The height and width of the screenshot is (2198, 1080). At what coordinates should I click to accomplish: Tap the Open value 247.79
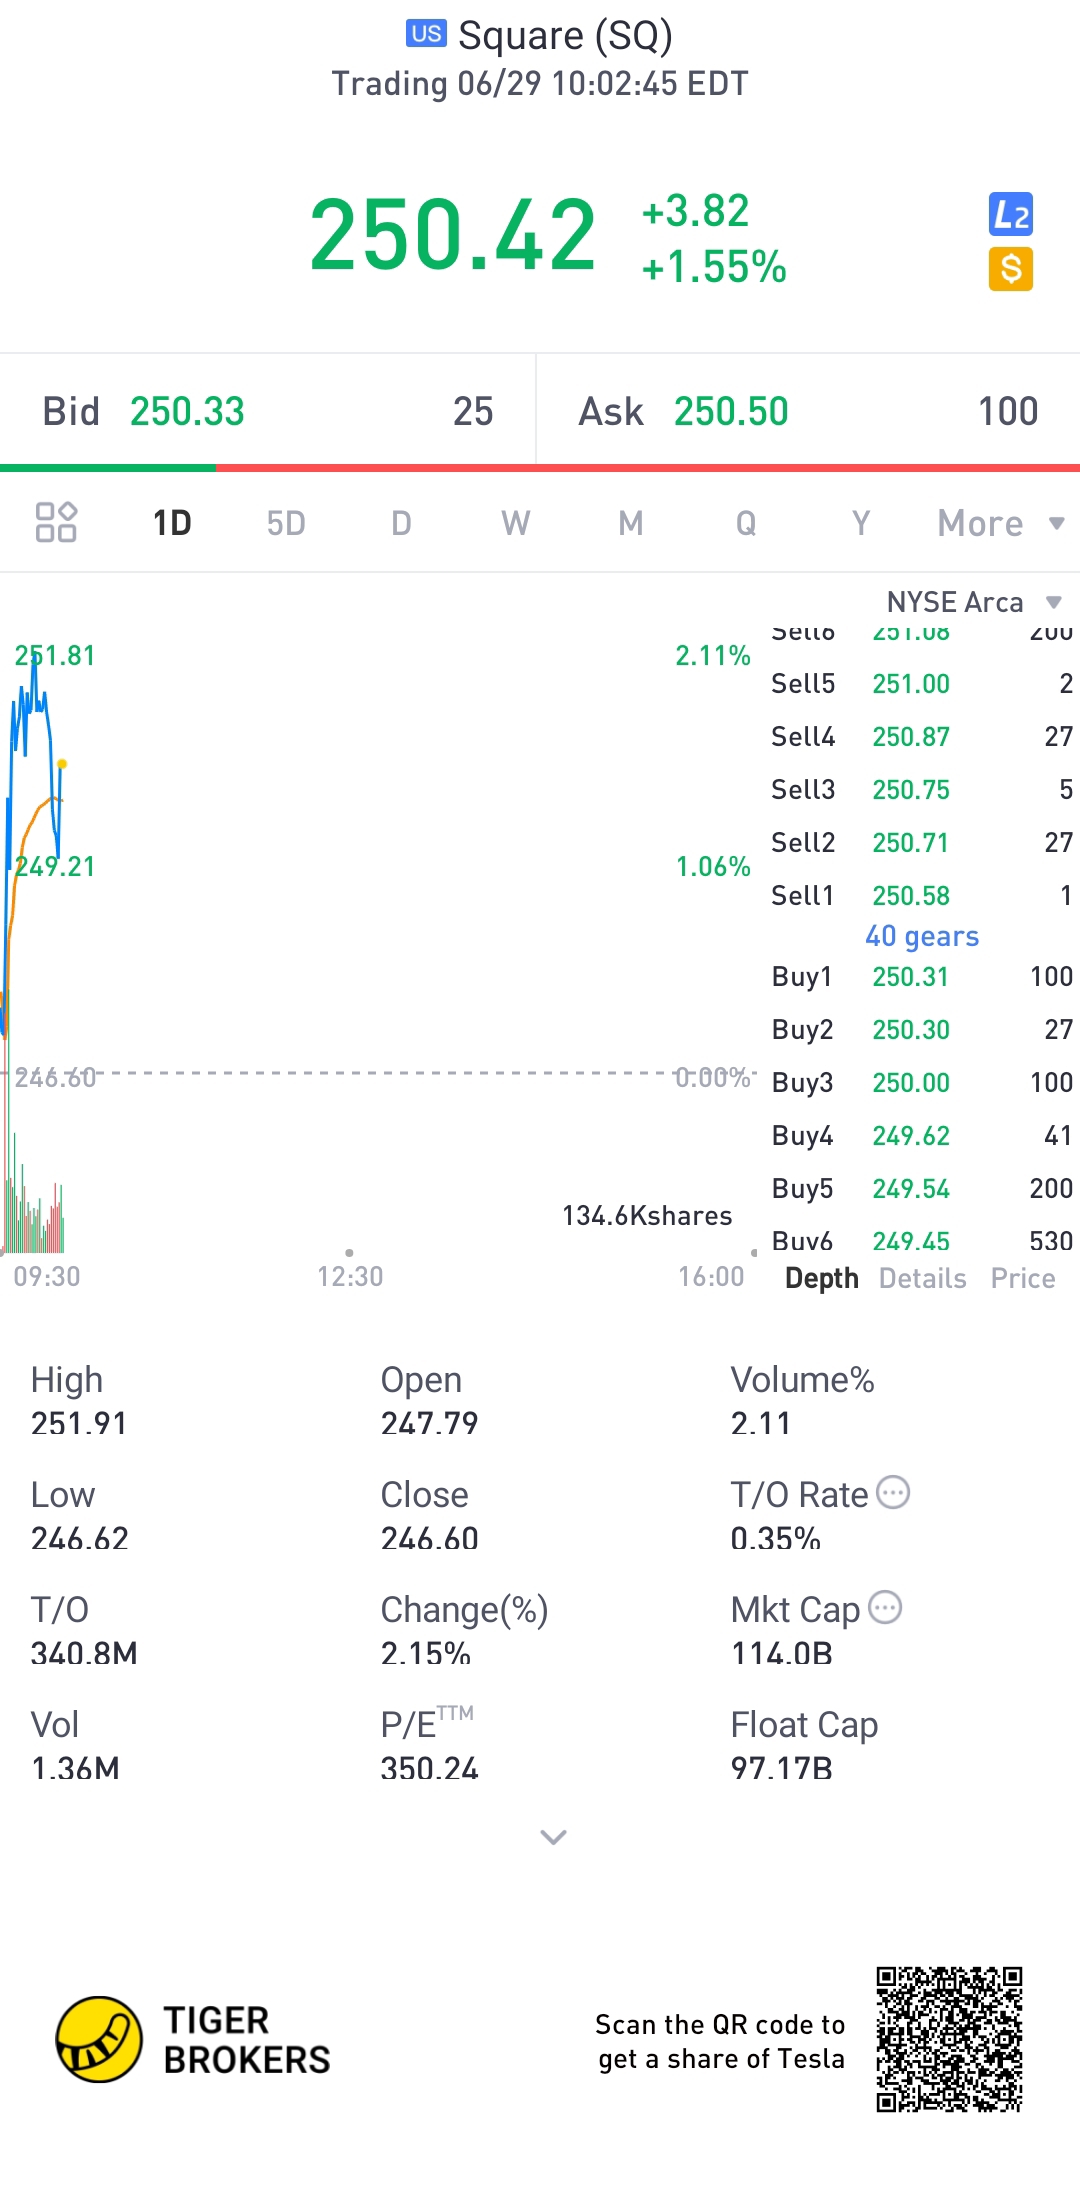pos(429,1422)
